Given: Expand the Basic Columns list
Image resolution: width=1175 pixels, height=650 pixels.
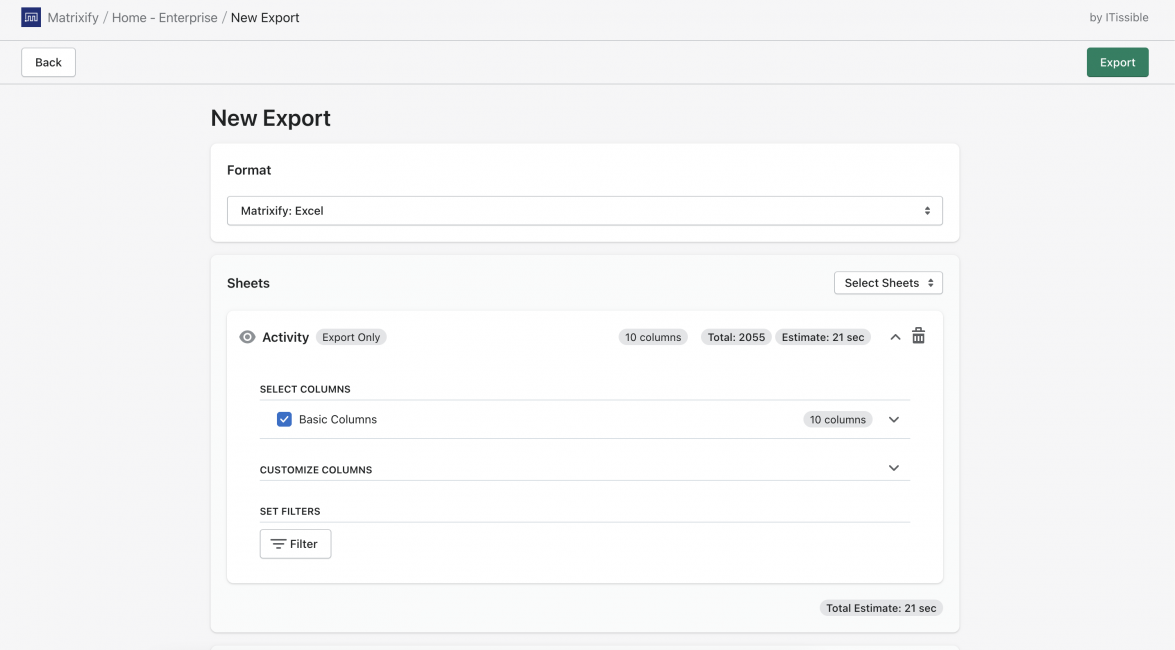Looking at the screenshot, I should (x=893, y=419).
